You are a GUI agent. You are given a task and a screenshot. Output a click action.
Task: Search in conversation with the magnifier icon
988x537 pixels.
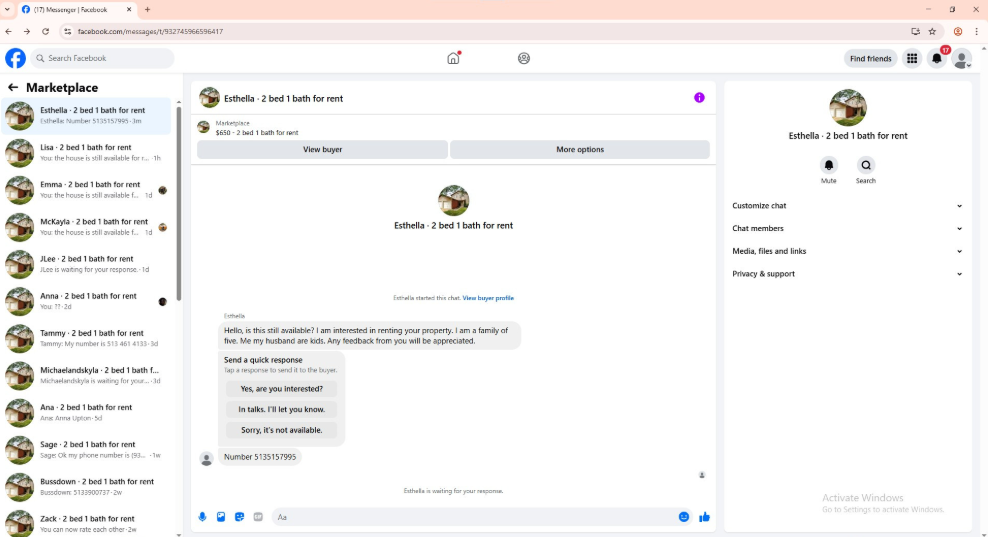click(x=866, y=165)
